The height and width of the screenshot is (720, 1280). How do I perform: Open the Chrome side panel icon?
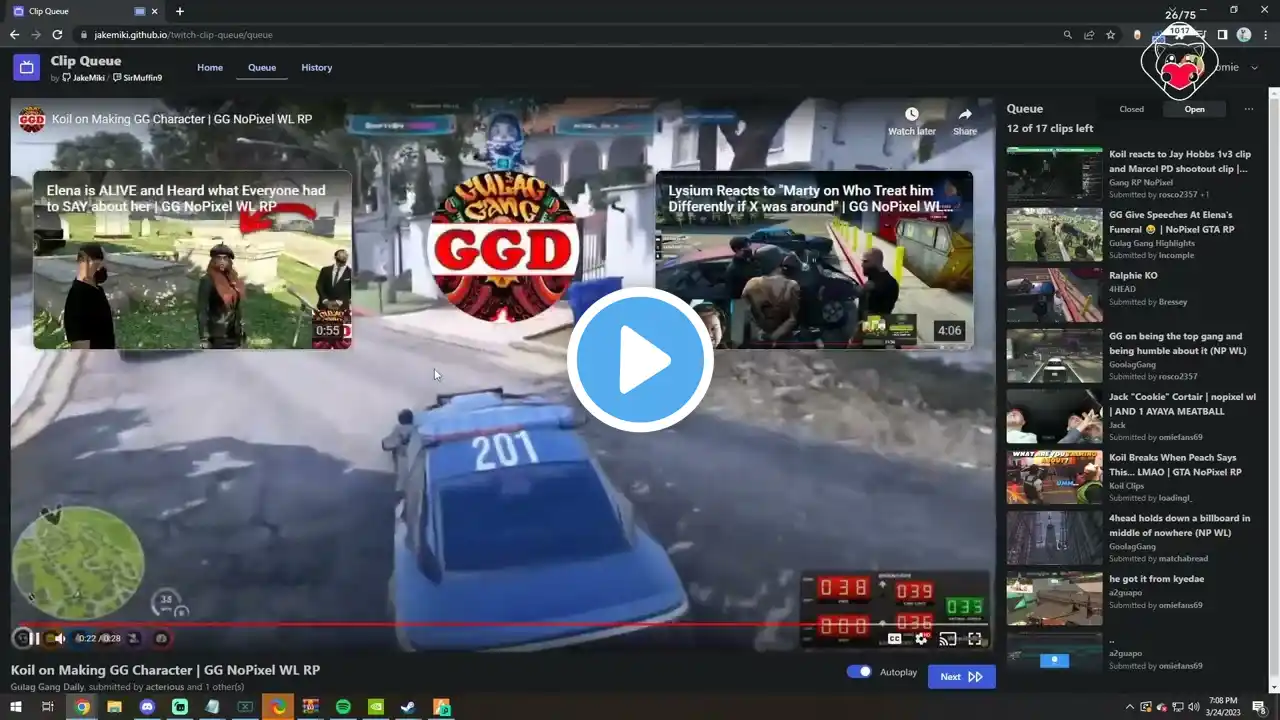point(1222,35)
